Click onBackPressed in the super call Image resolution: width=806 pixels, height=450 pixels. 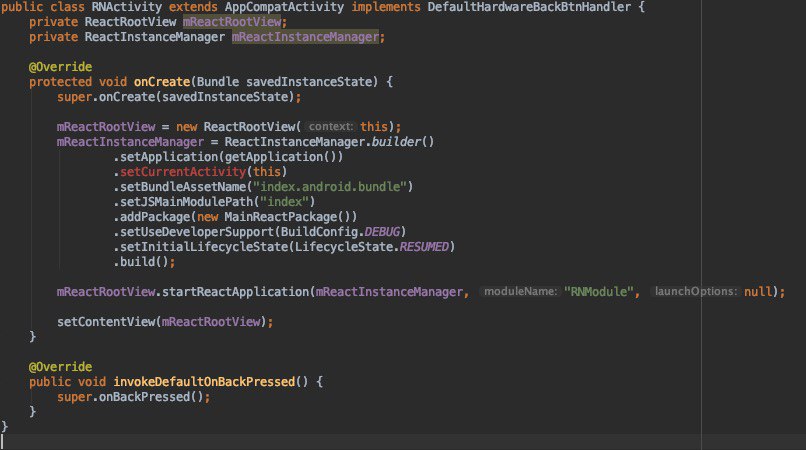pyautogui.click(x=144, y=397)
